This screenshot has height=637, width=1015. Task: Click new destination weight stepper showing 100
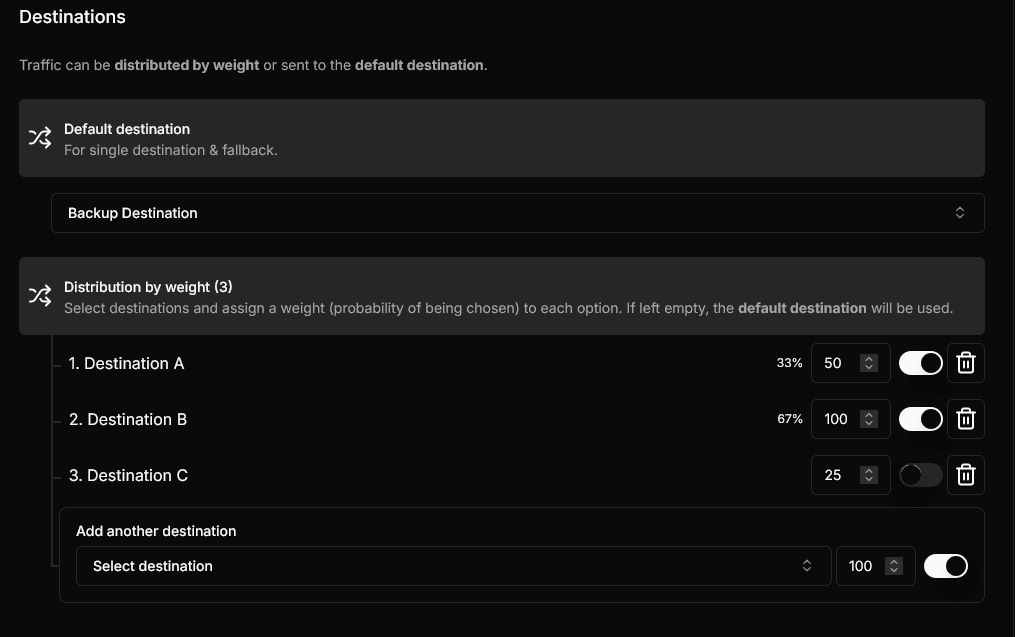point(894,566)
